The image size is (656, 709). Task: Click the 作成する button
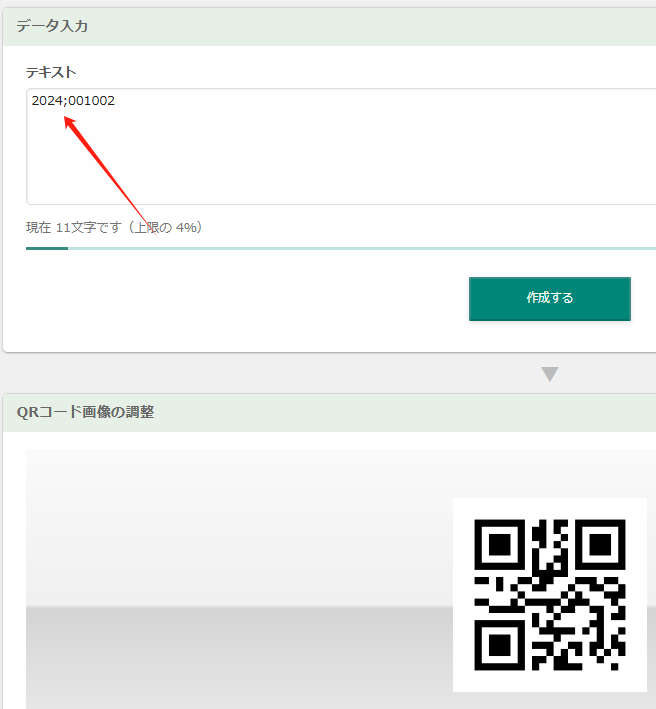point(550,299)
